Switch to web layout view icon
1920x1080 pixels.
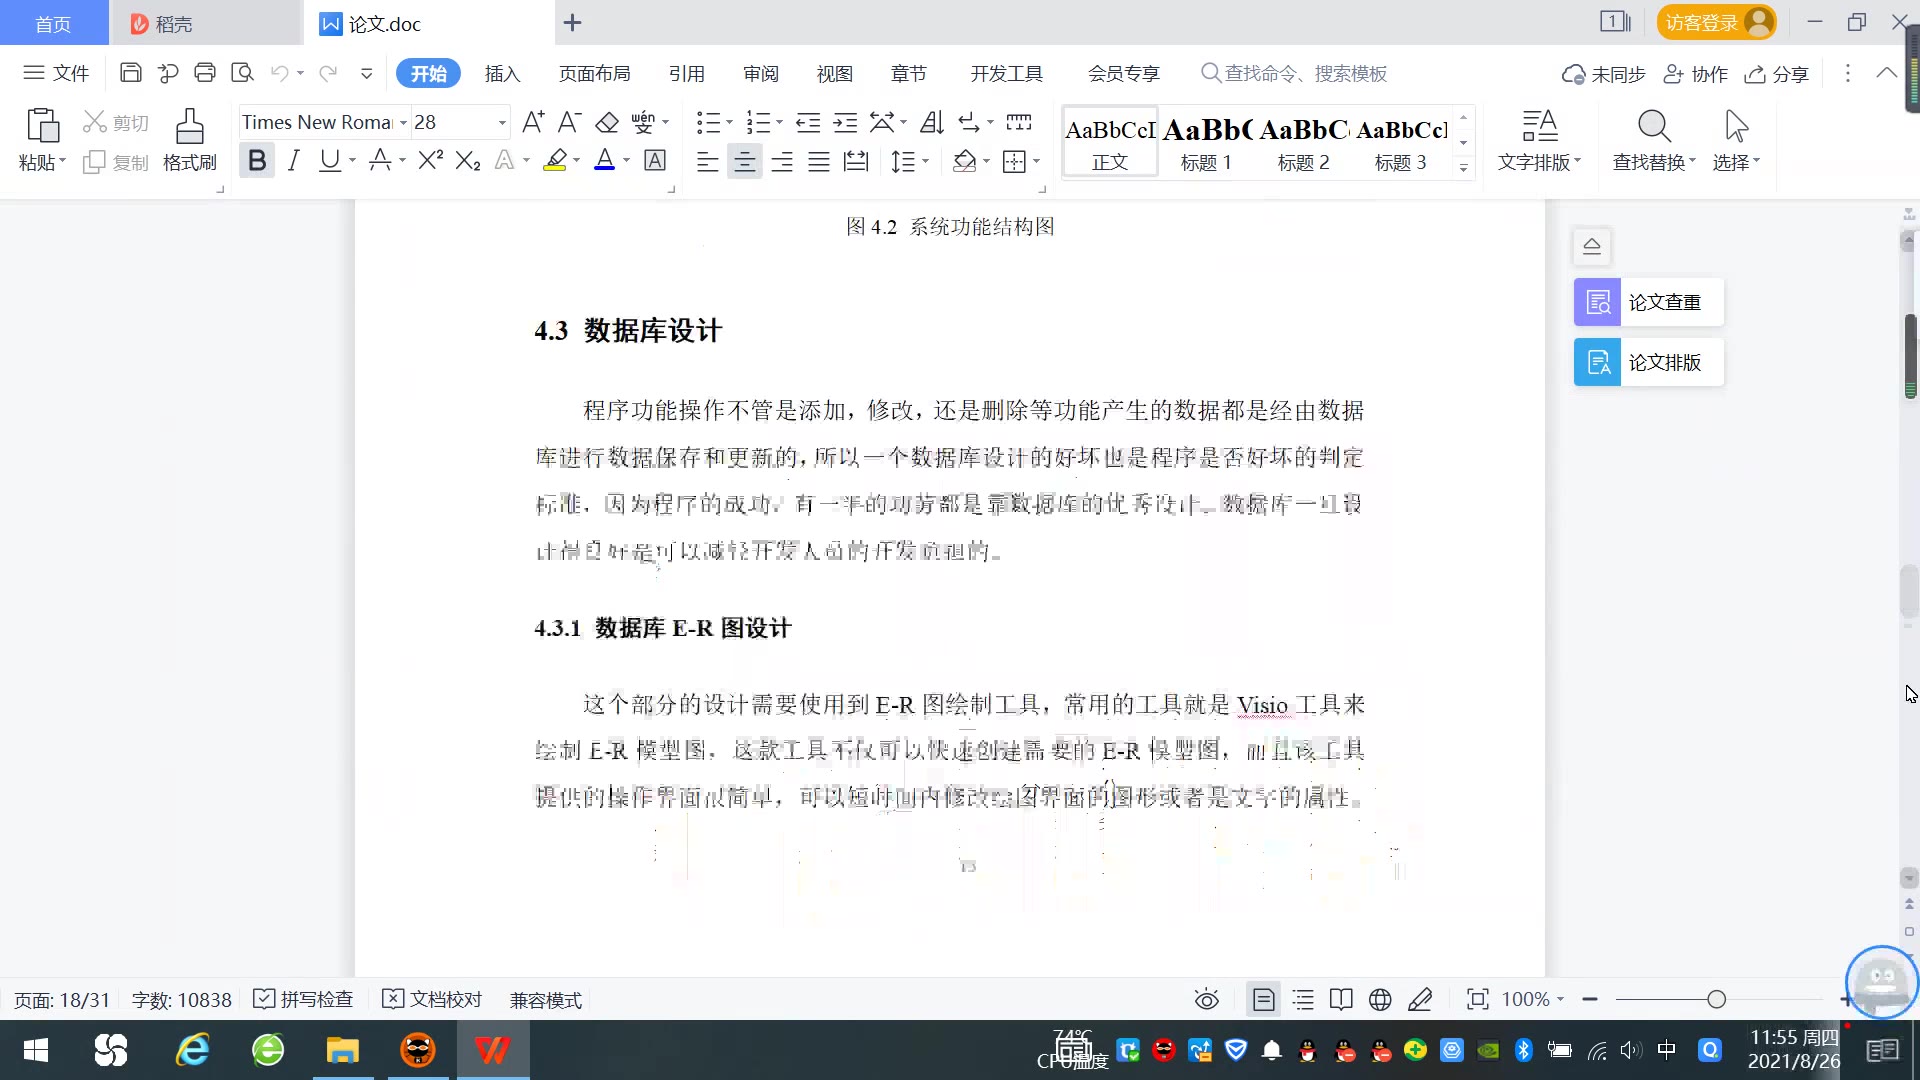point(1380,1000)
